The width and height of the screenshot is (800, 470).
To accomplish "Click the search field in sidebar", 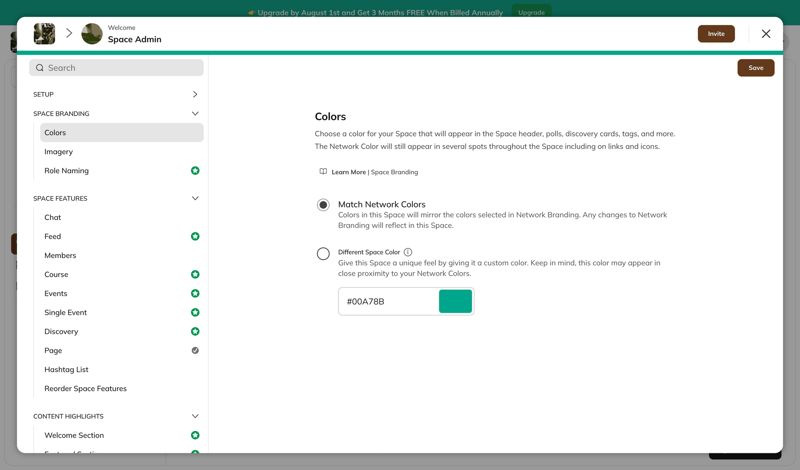I will pyautogui.click(x=116, y=68).
